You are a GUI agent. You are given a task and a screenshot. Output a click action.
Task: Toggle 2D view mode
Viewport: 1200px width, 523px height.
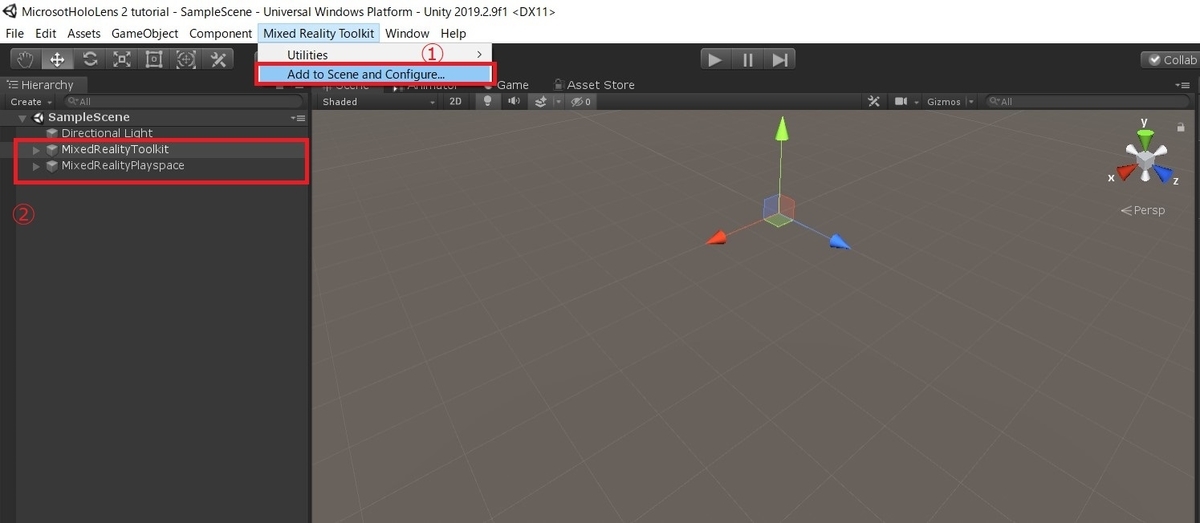coord(455,102)
